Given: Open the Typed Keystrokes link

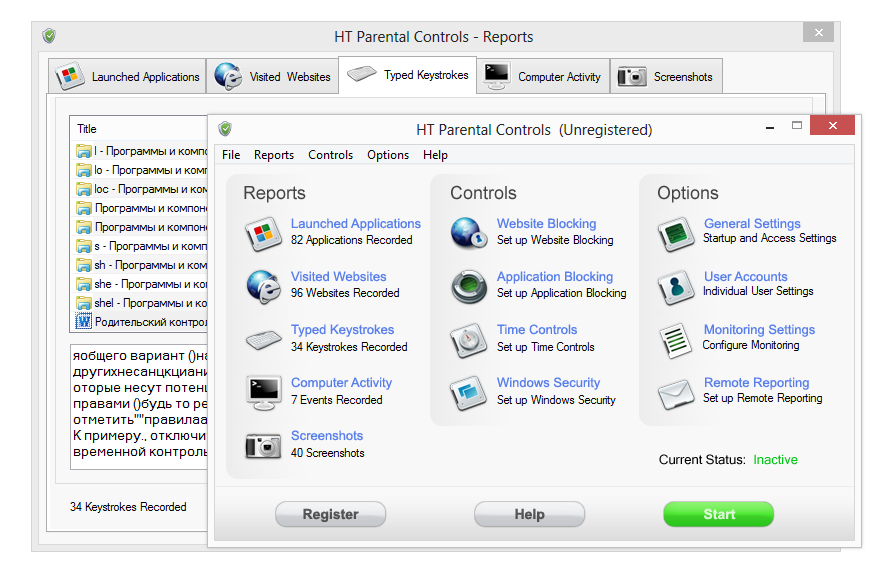Looking at the screenshot, I should [342, 330].
